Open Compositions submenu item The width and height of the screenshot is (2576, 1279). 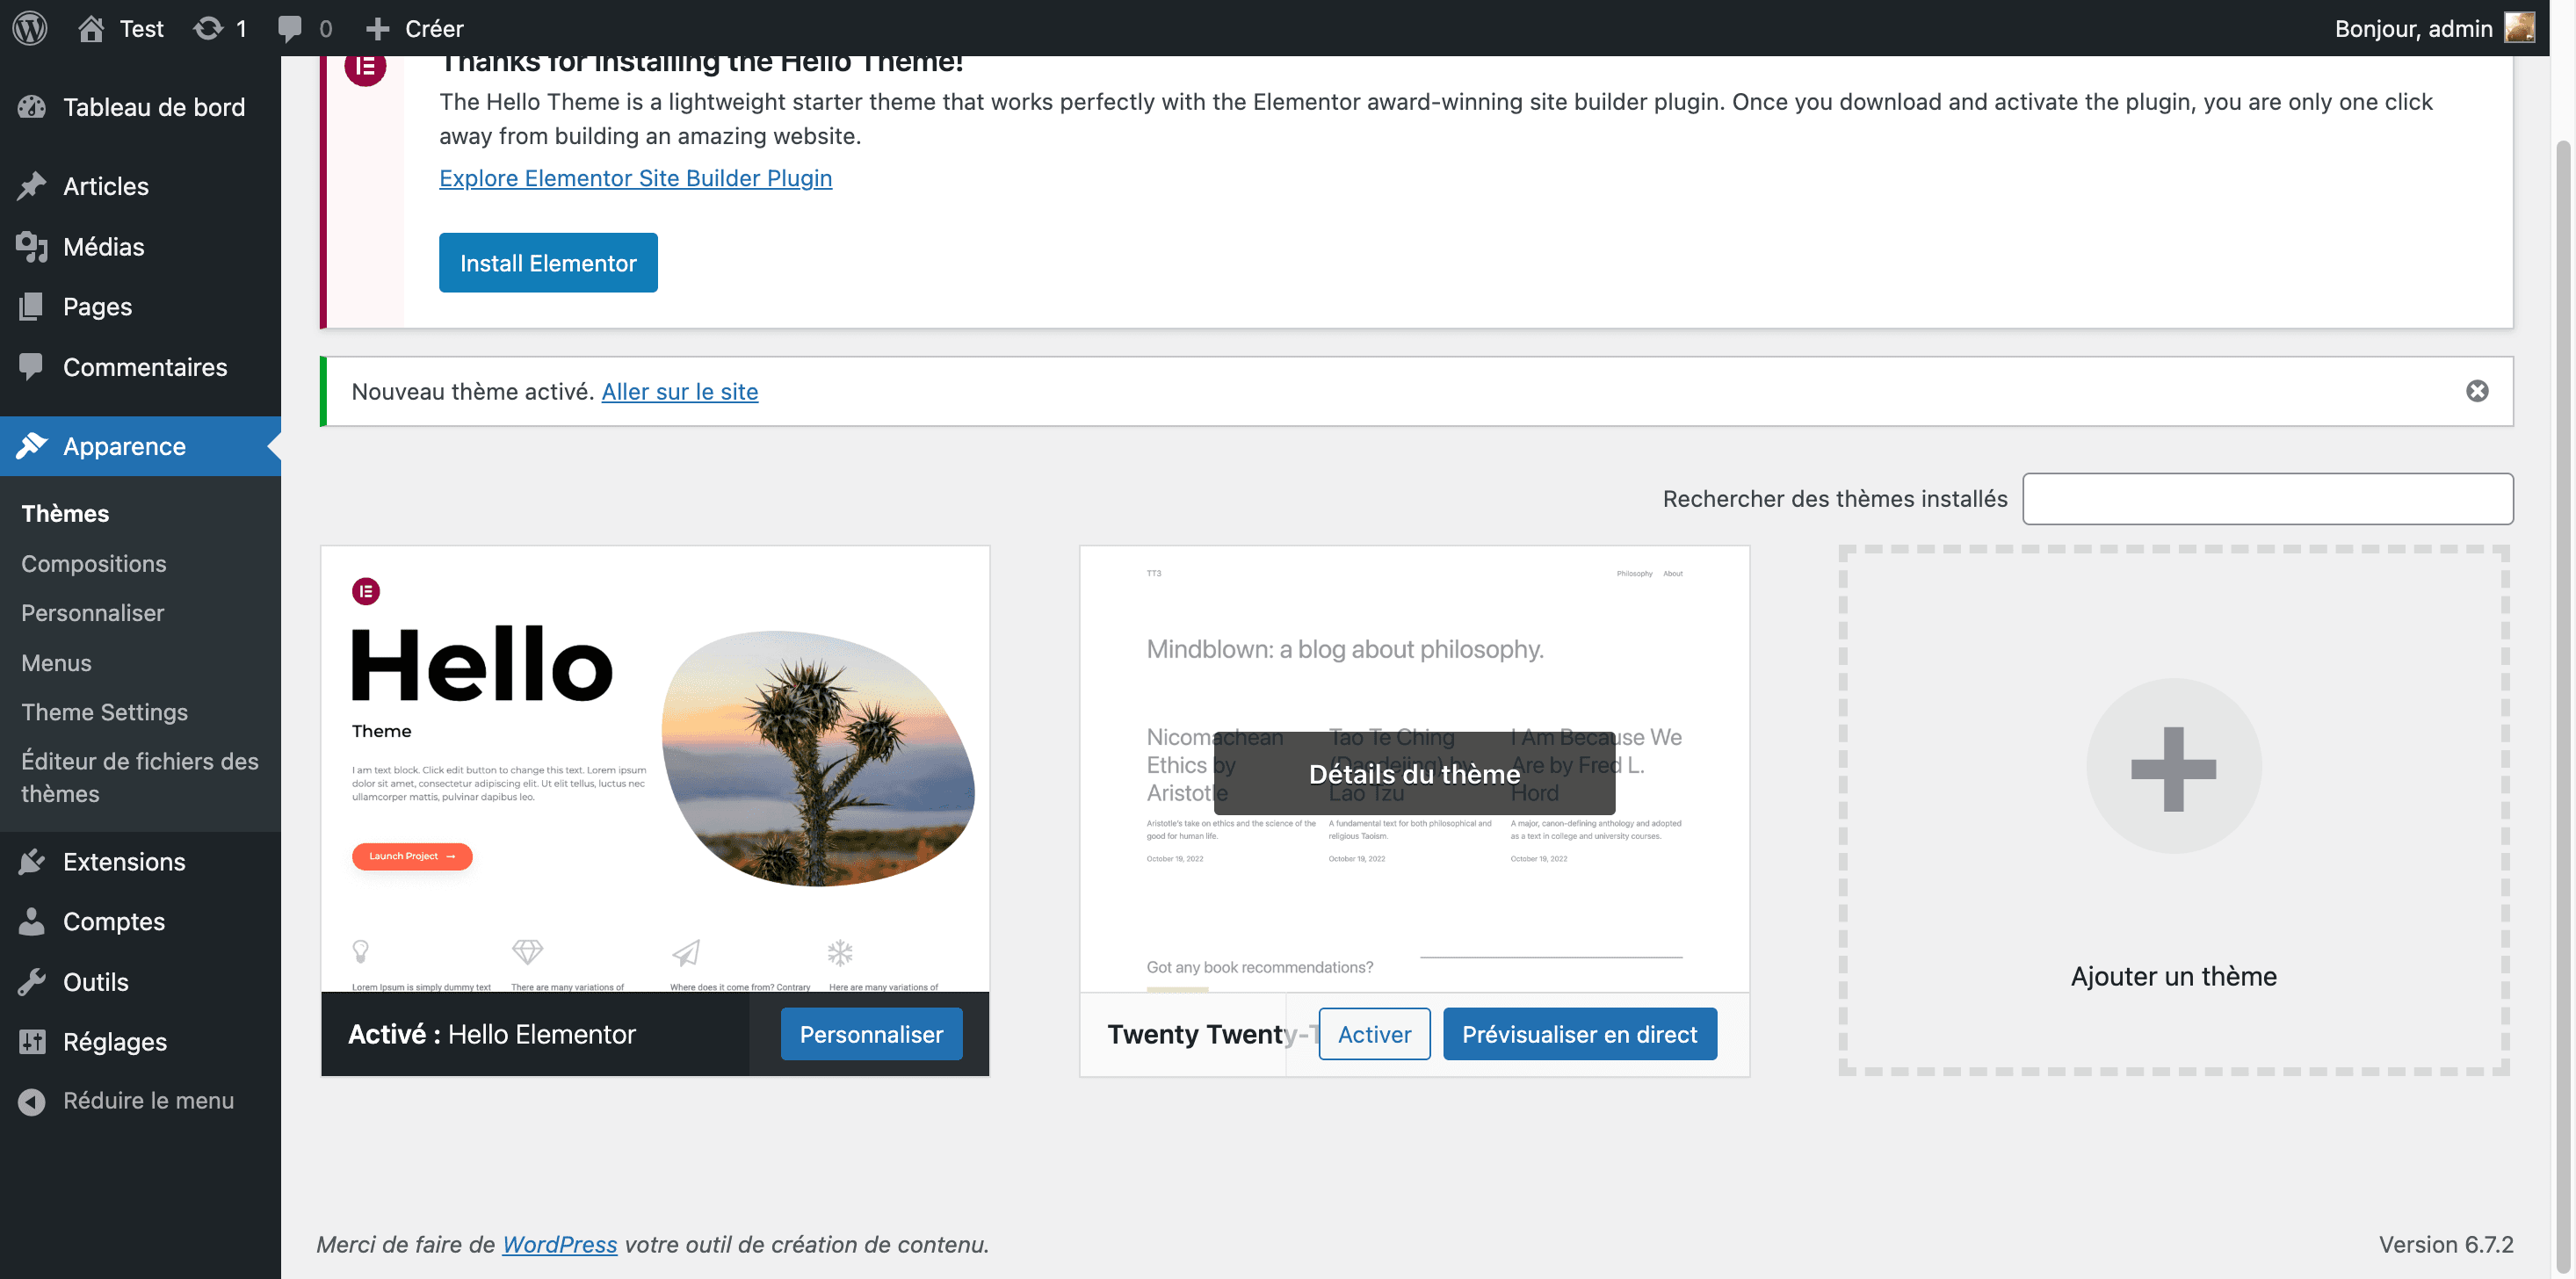click(94, 563)
